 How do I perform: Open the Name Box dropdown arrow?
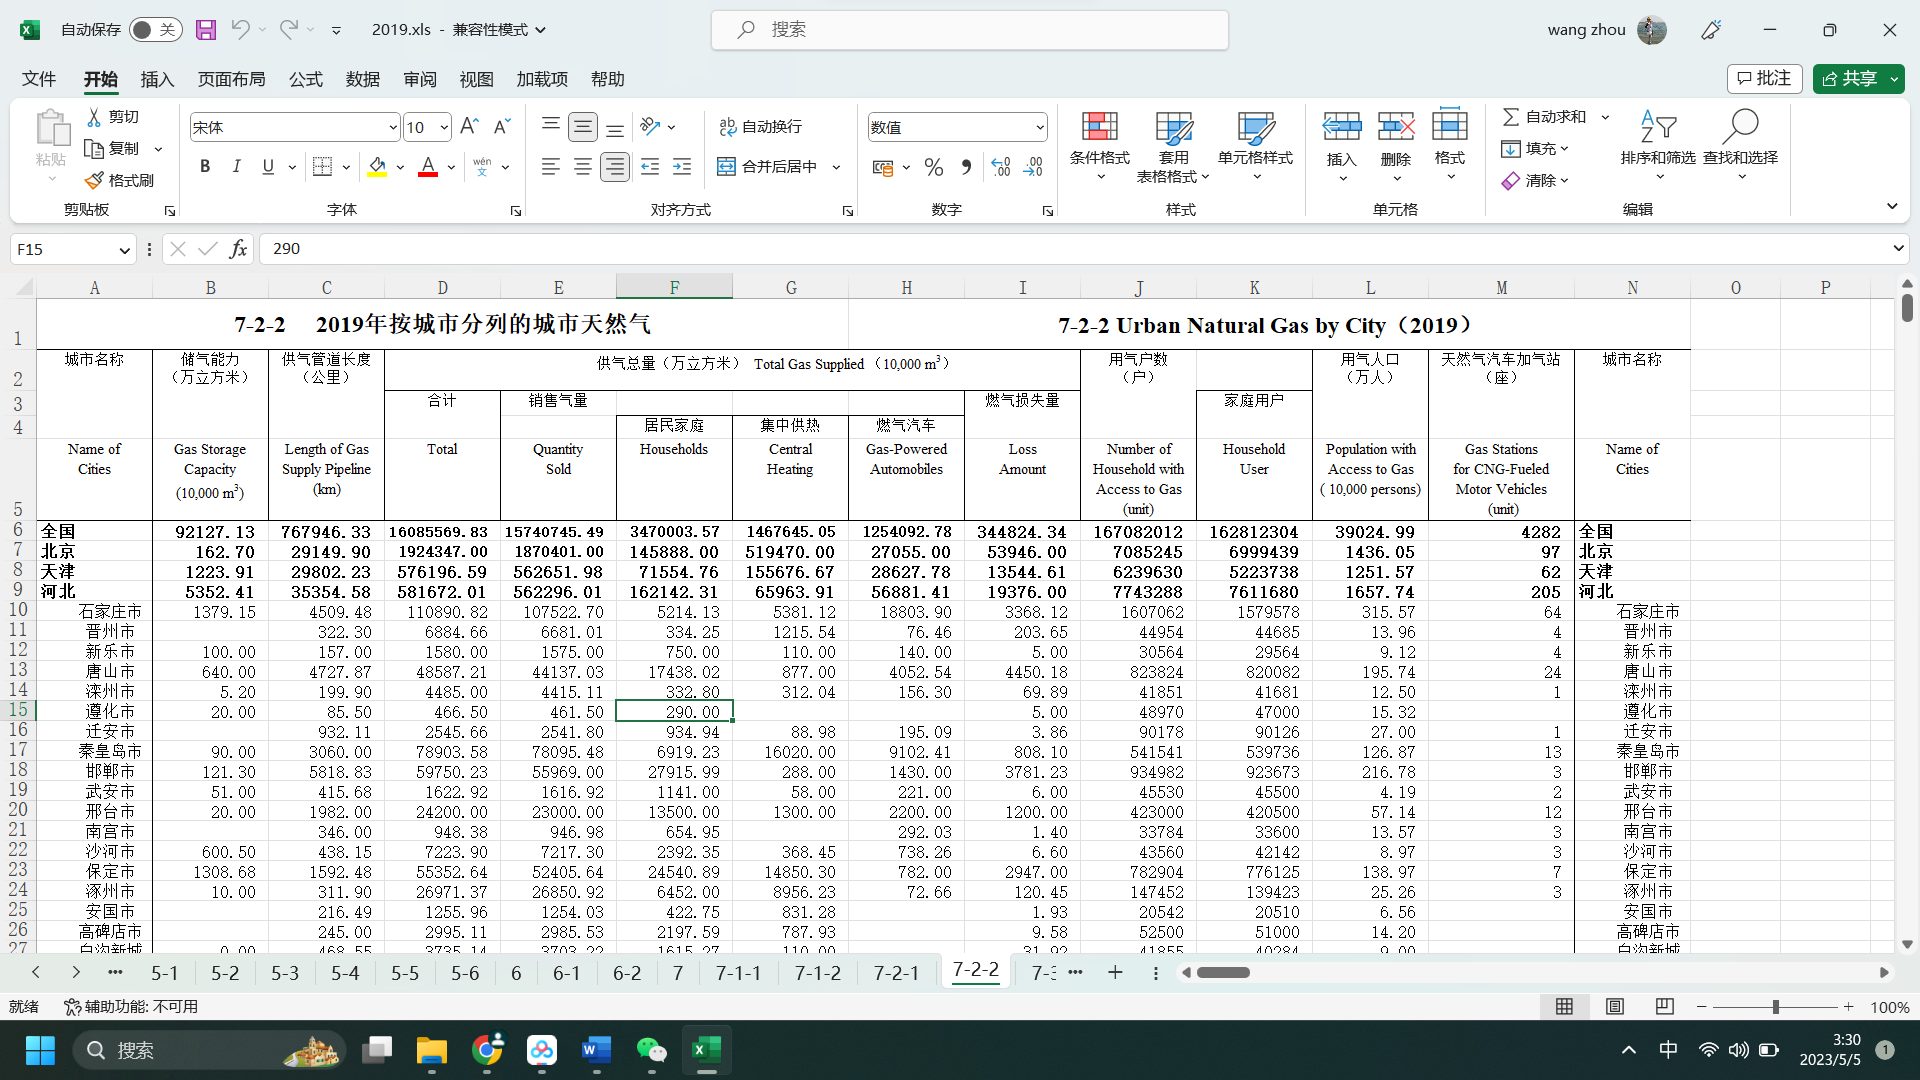click(x=124, y=250)
